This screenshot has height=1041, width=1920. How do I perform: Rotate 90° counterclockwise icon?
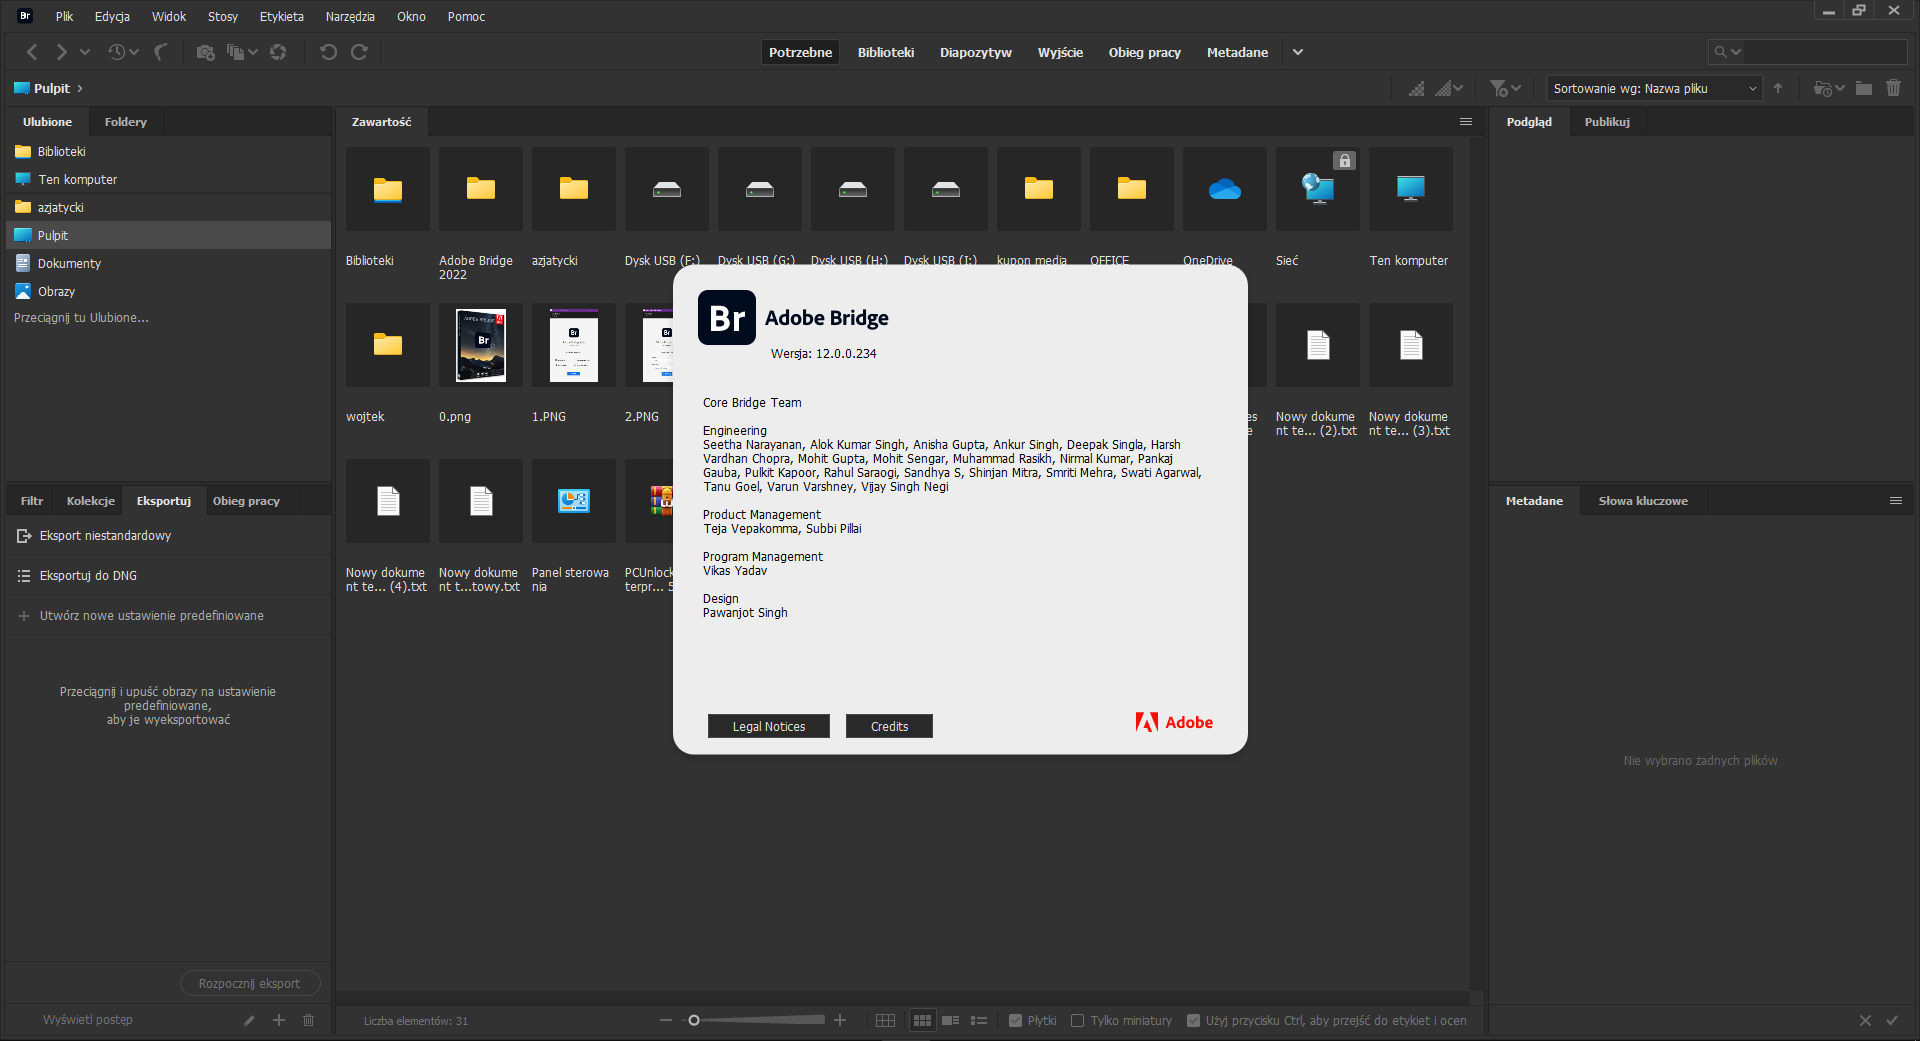click(328, 52)
